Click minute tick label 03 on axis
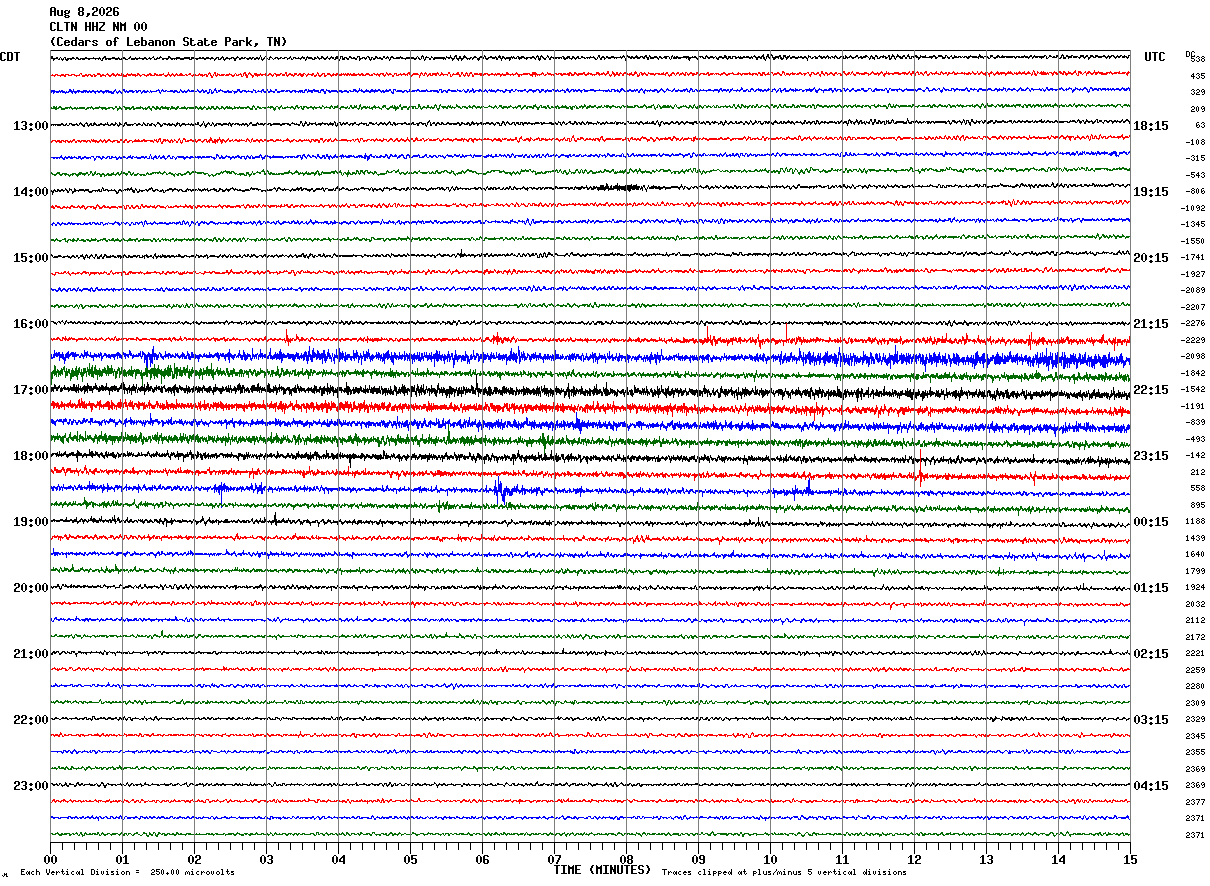The height and width of the screenshot is (886, 1210). point(266,860)
